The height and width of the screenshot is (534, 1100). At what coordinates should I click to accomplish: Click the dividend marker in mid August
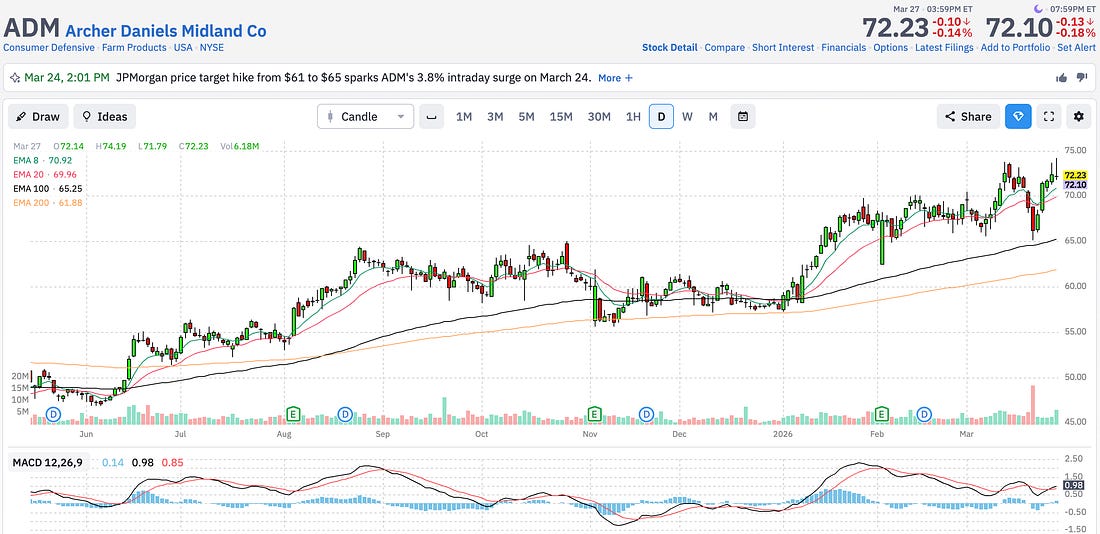pyautogui.click(x=344, y=415)
